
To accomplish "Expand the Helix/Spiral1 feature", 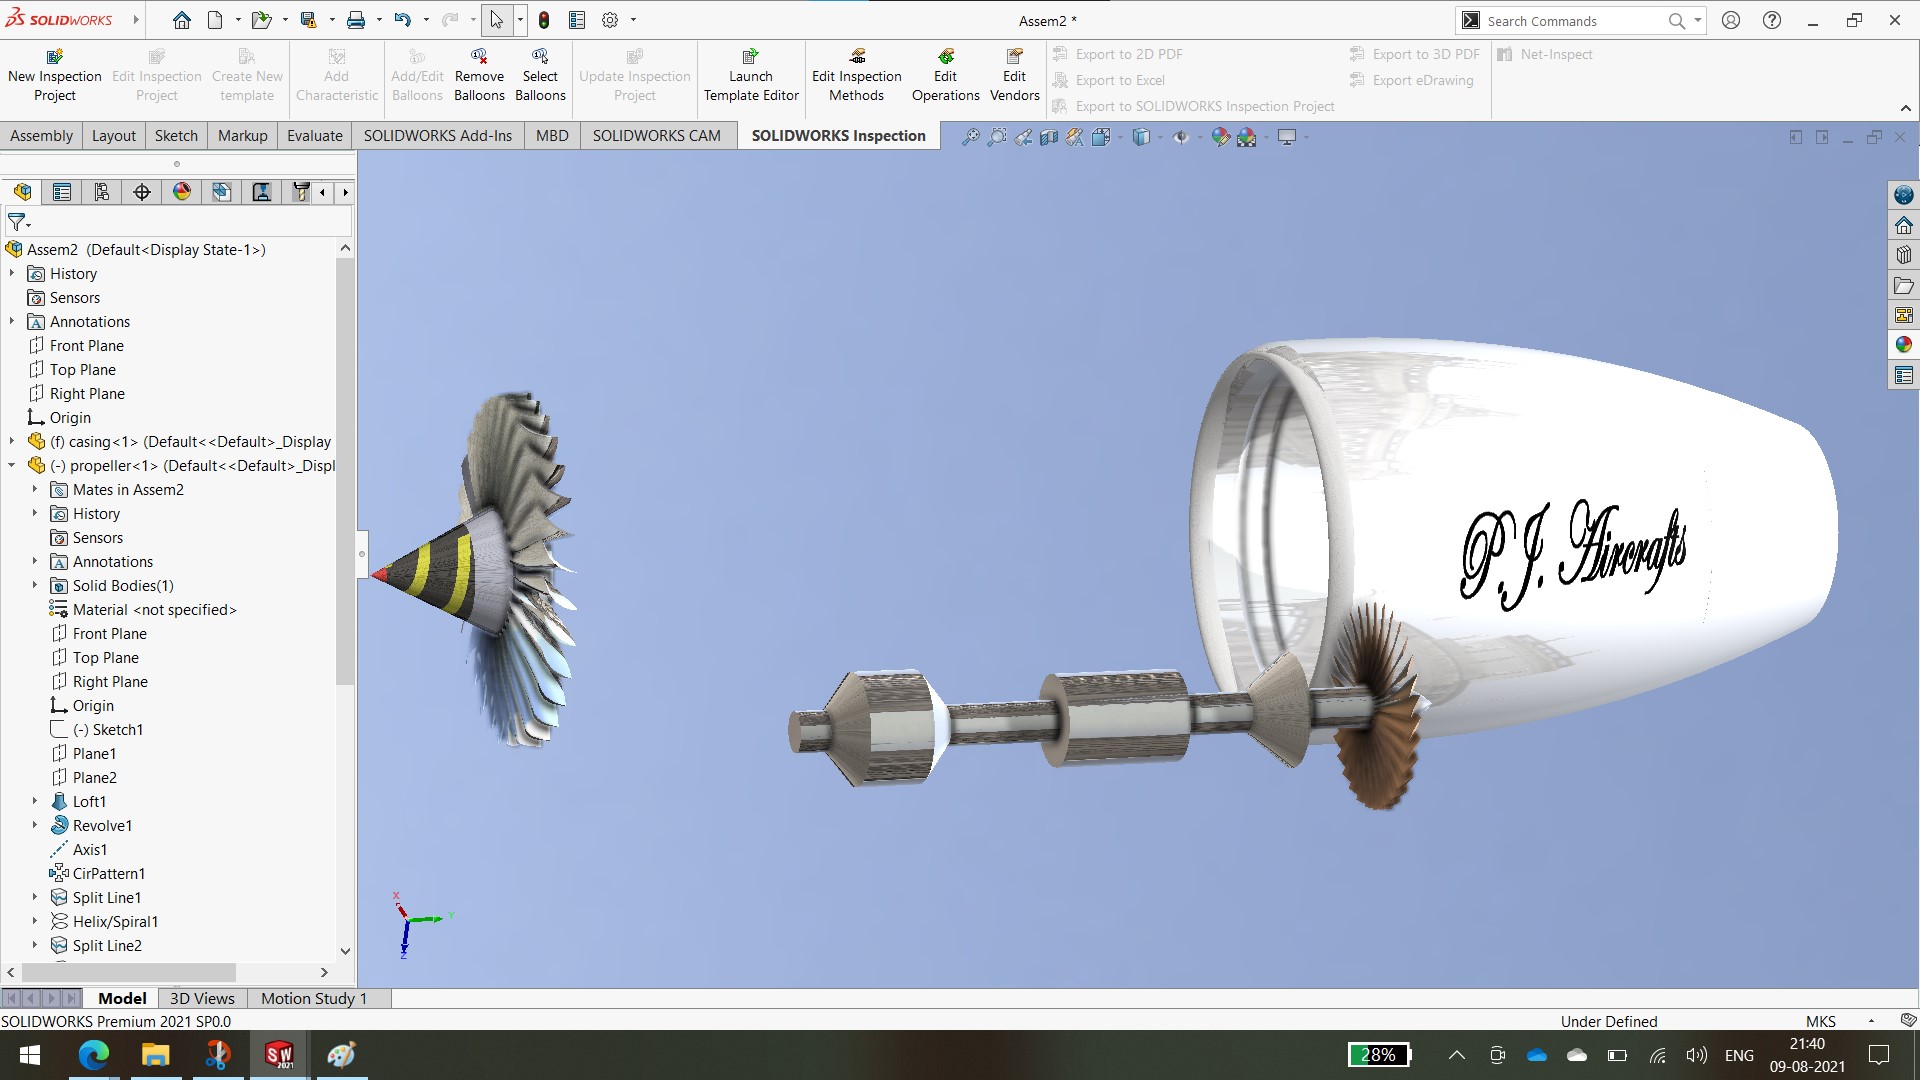I will tap(35, 921).
